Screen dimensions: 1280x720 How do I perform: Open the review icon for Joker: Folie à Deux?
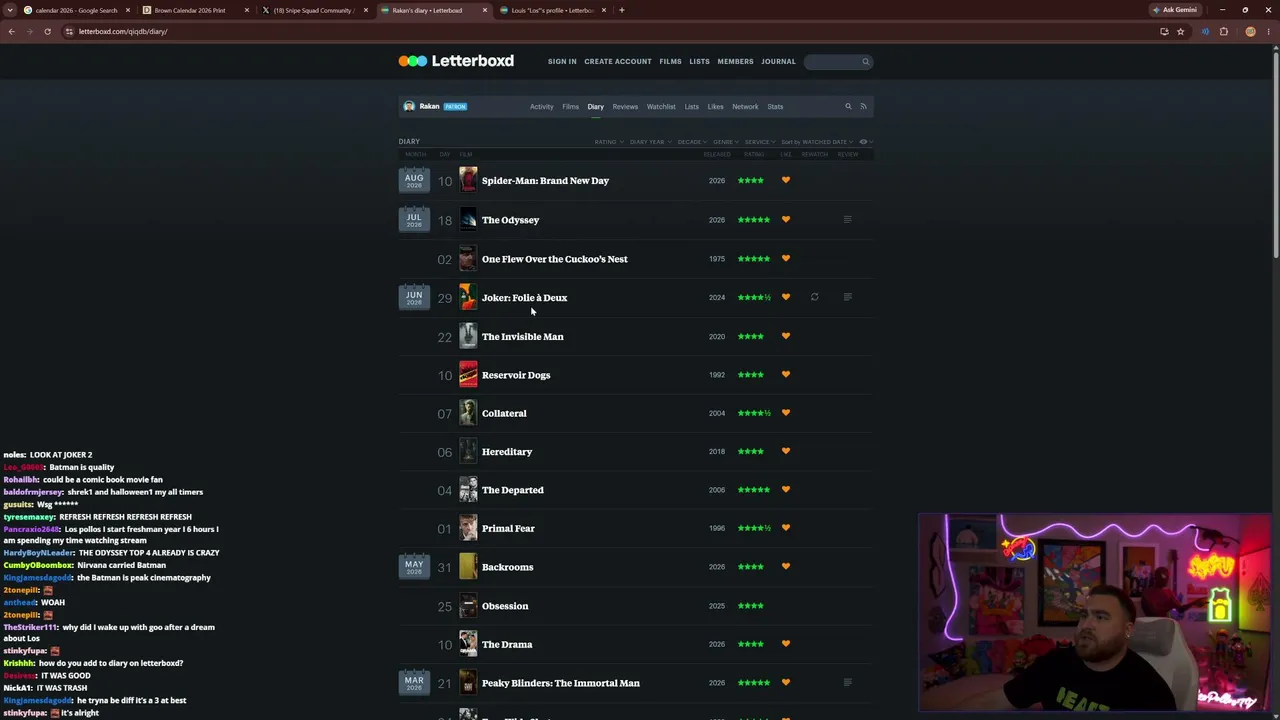(847, 297)
